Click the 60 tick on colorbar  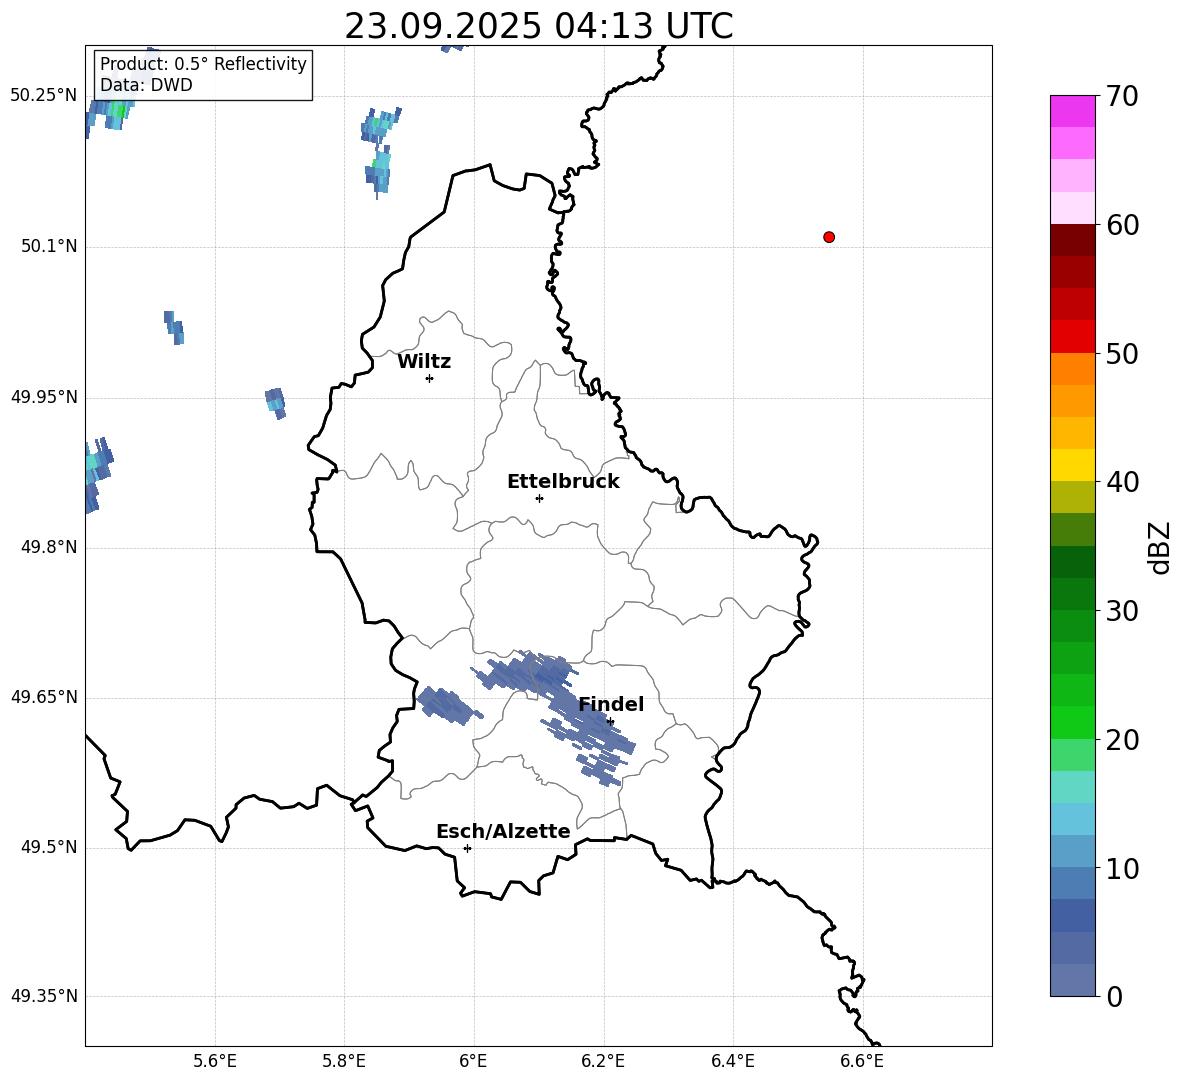click(x=1122, y=225)
